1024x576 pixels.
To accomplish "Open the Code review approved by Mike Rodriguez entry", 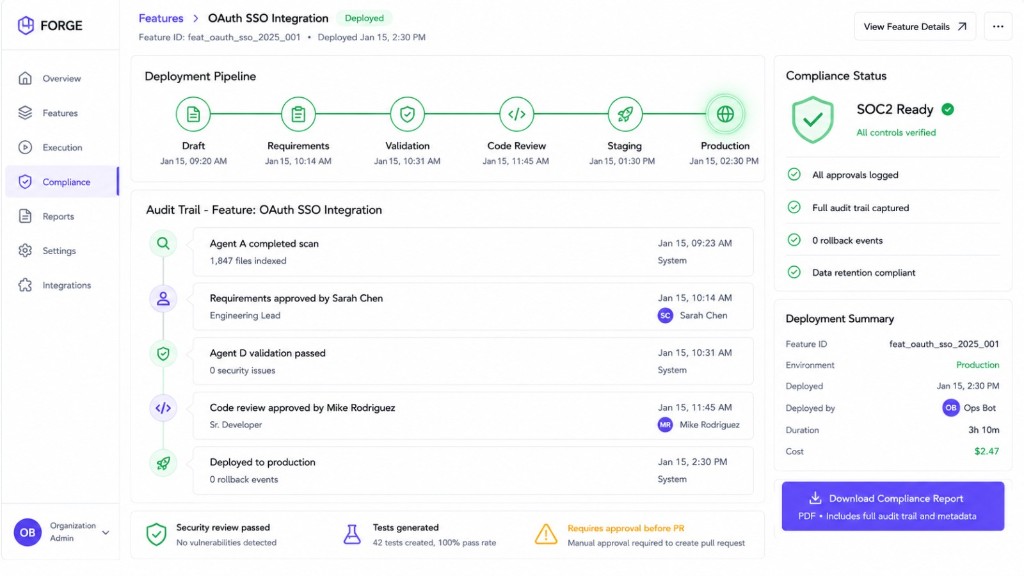I will coord(473,416).
